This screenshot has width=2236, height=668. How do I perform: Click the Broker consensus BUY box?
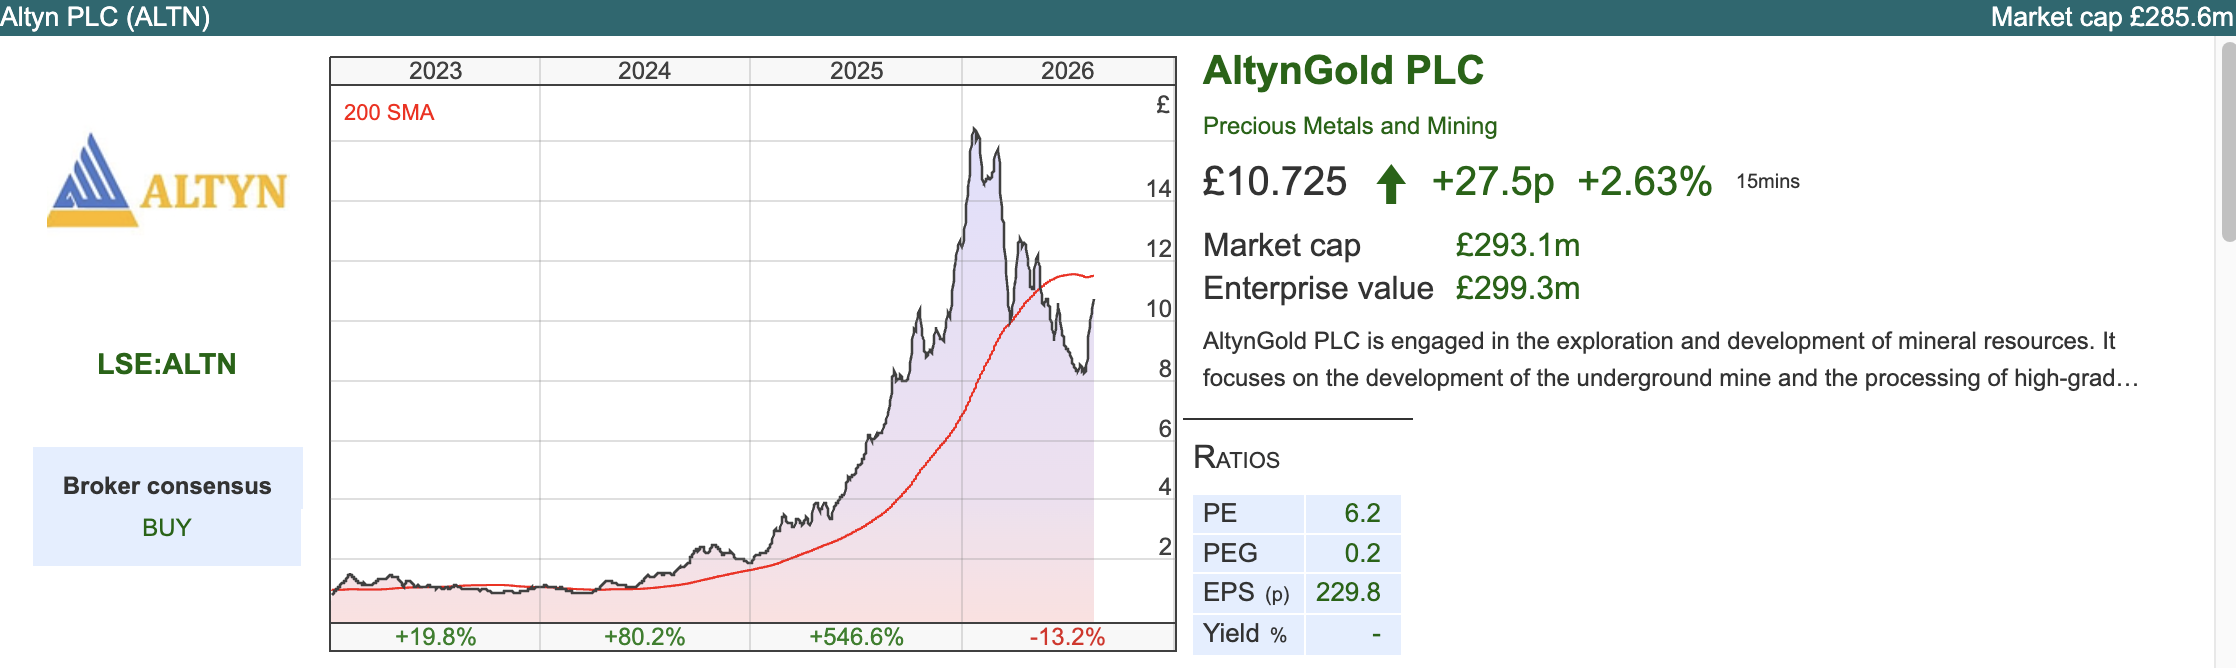[x=167, y=506]
